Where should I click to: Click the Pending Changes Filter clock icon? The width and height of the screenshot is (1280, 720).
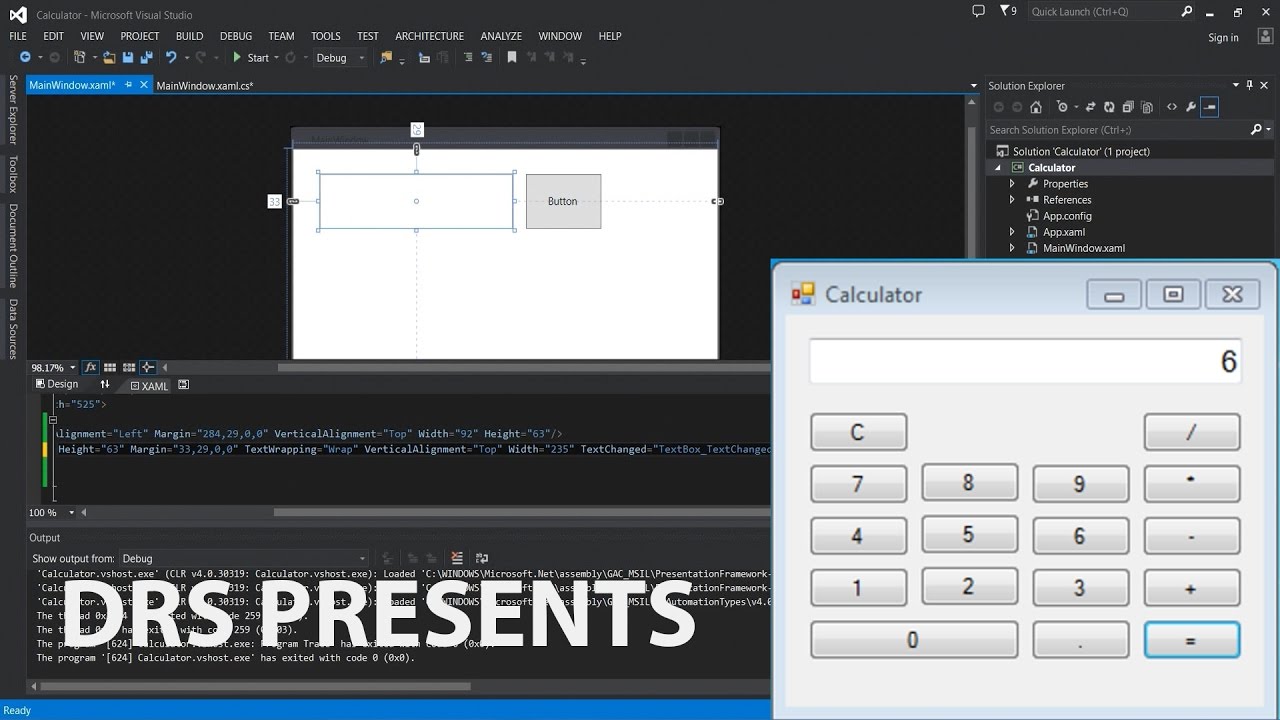[x=1061, y=107]
